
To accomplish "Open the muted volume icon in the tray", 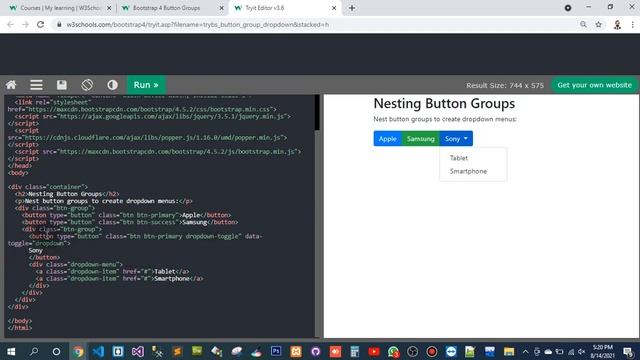I will click(x=582, y=352).
